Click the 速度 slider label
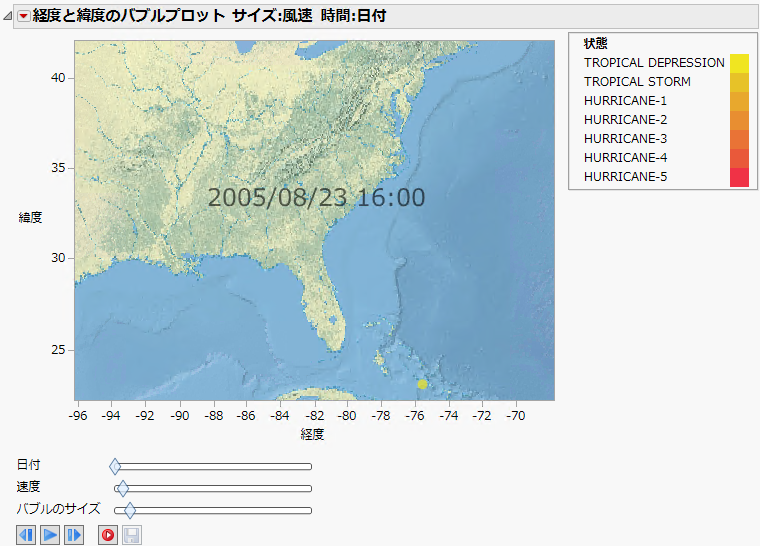Viewport: 760px width, 546px height. [x=29, y=487]
